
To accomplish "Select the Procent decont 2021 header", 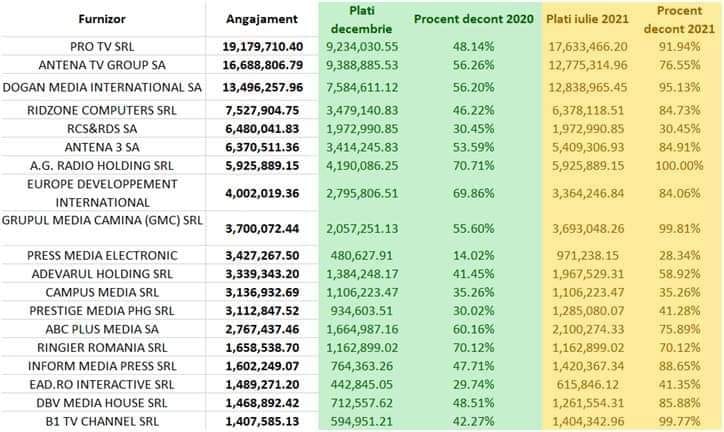I will click(x=684, y=19).
